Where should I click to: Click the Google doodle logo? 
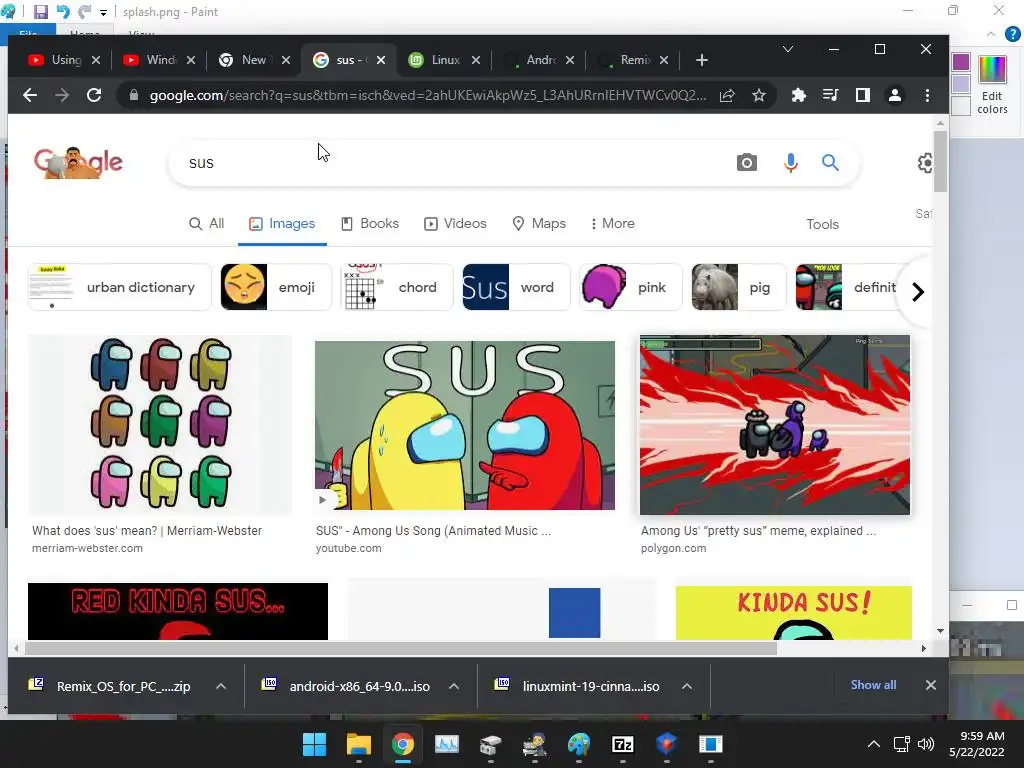pos(78,163)
